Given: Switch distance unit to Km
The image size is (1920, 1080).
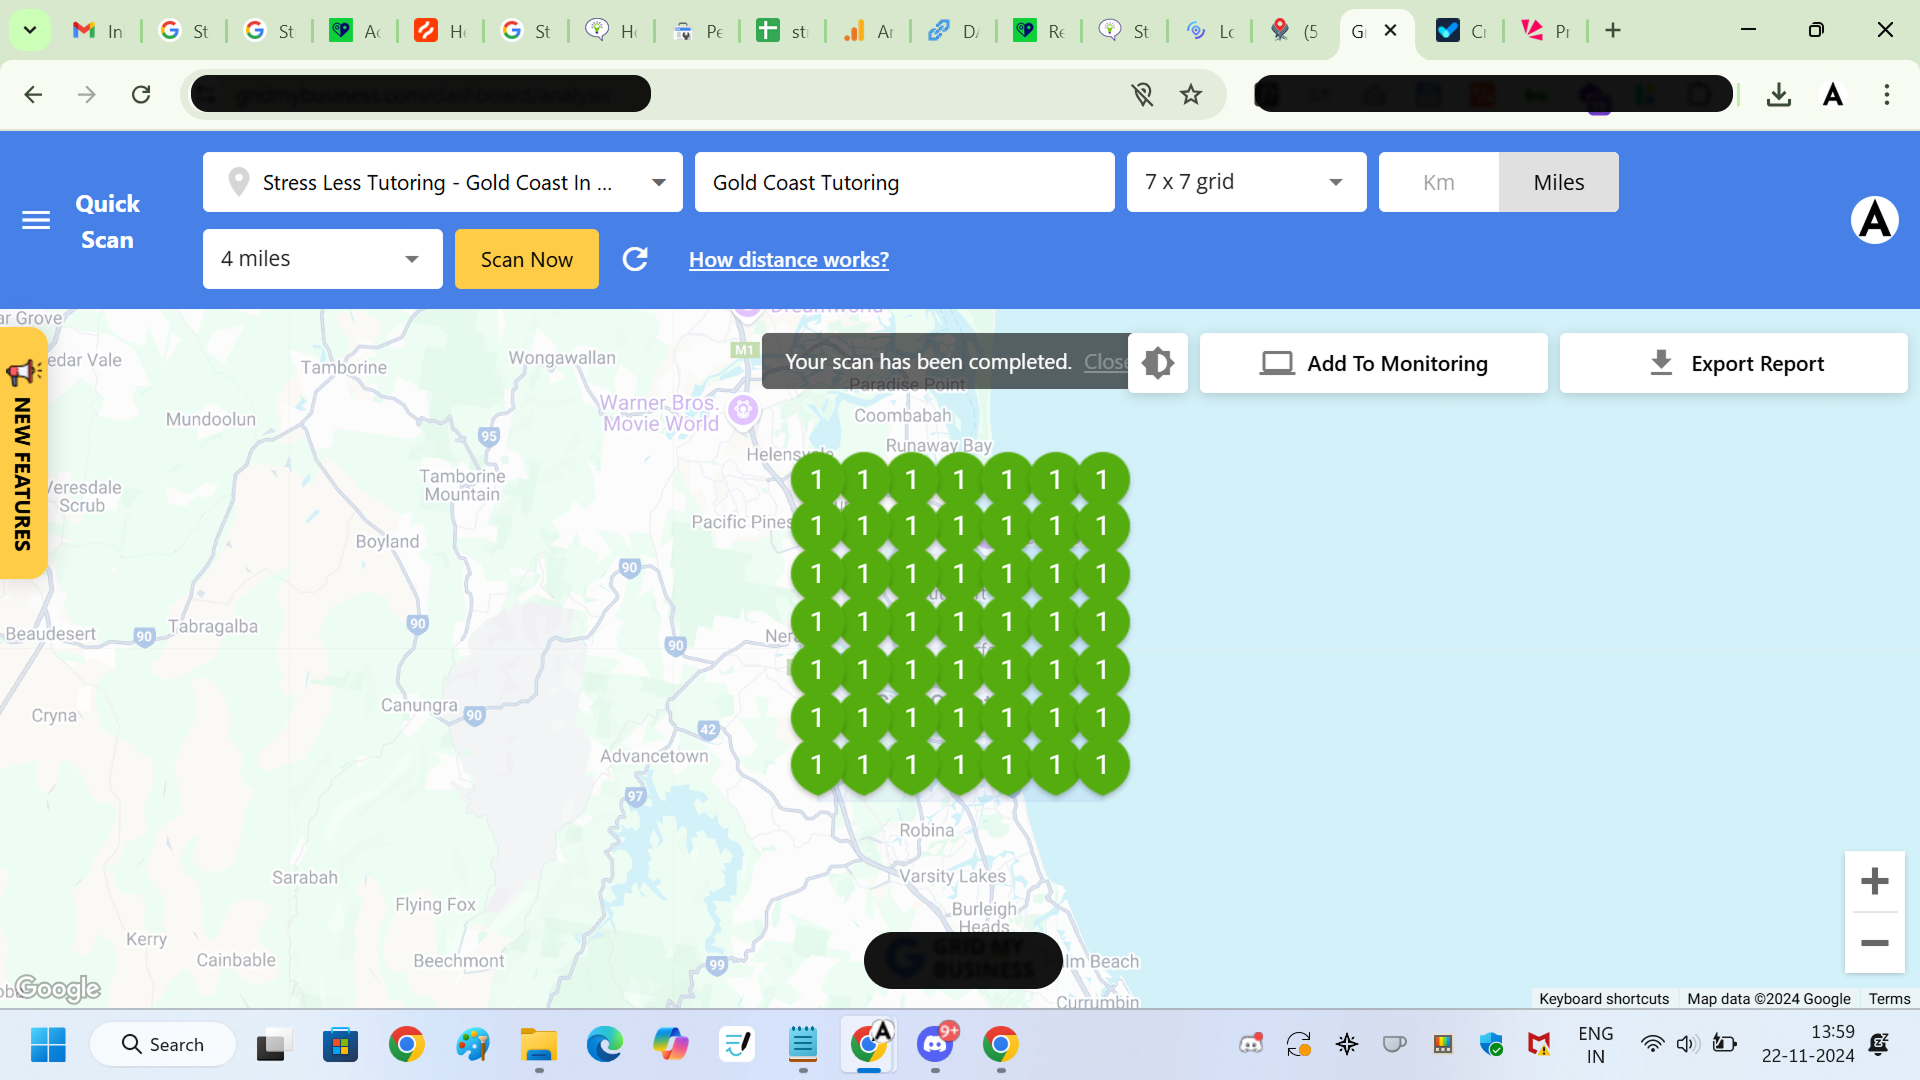Looking at the screenshot, I should (x=1438, y=182).
